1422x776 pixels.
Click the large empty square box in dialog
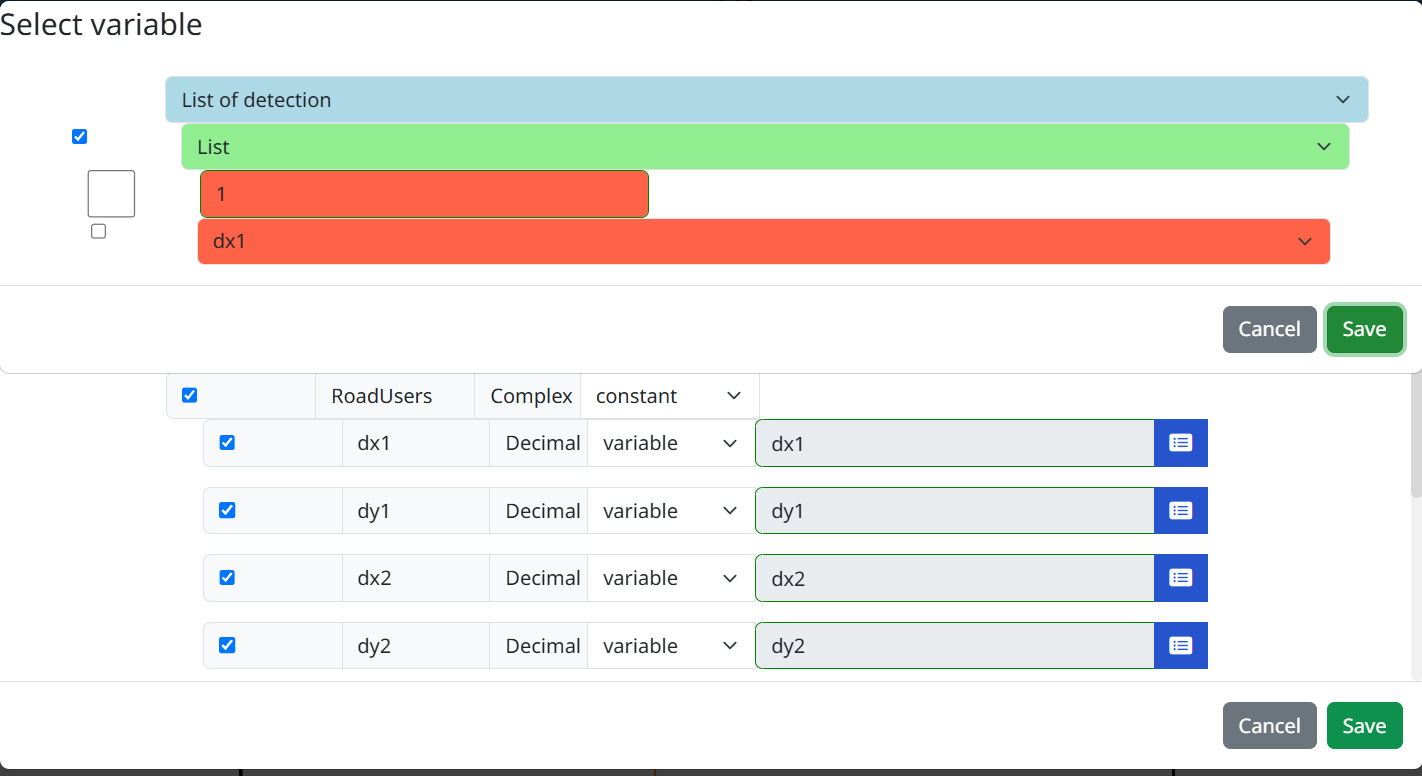point(111,194)
